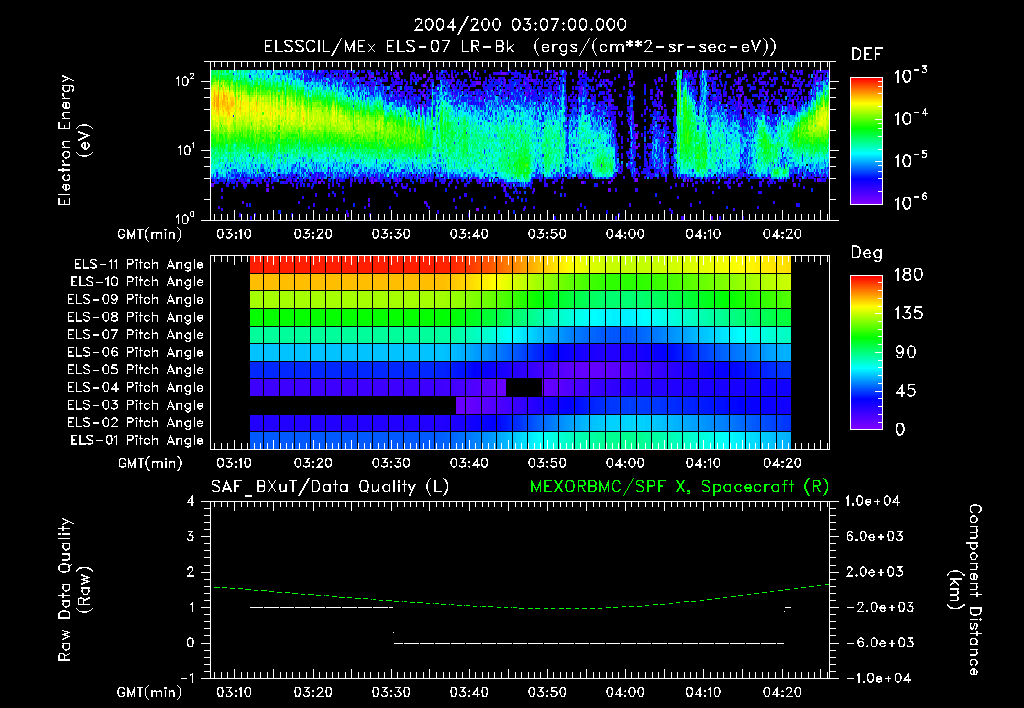Click the ELS-07 Pitch Angle label
This screenshot has width=1024, height=708.
(x=136, y=334)
